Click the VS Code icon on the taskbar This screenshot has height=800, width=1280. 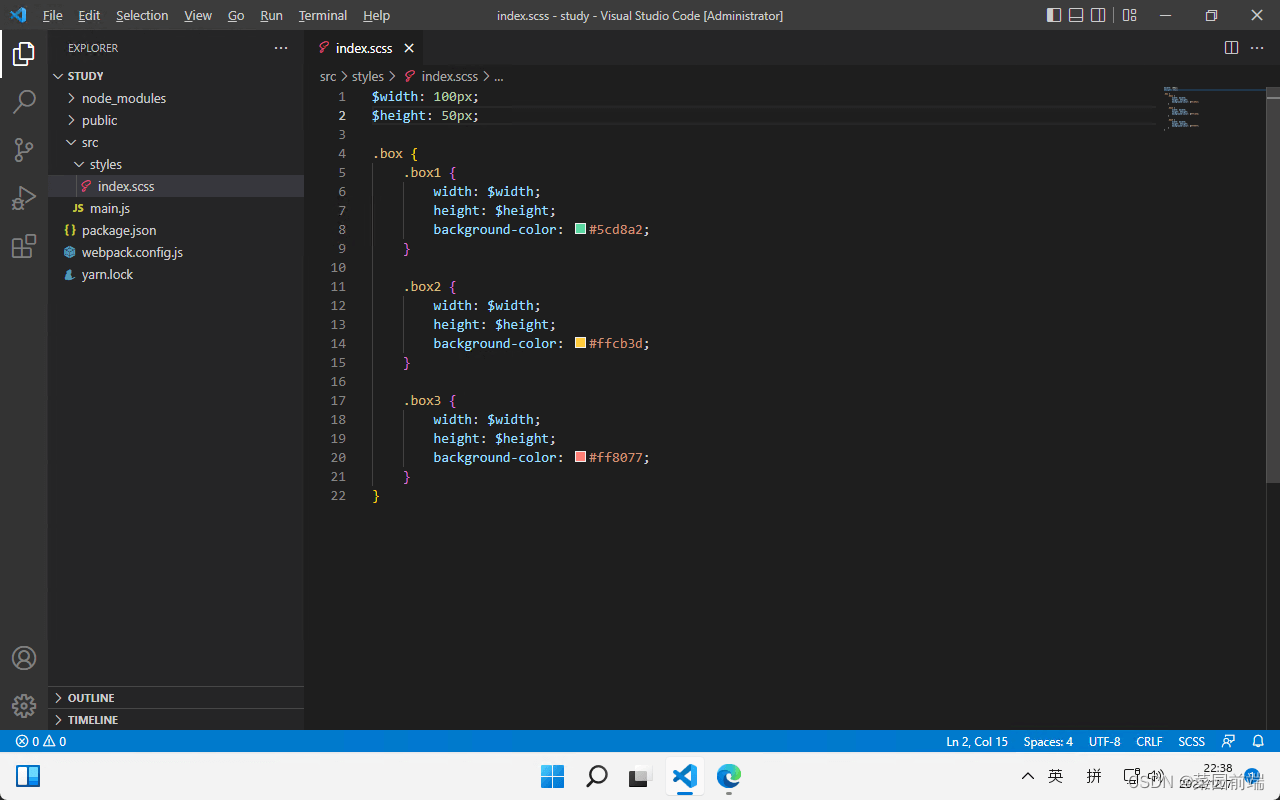coord(684,776)
